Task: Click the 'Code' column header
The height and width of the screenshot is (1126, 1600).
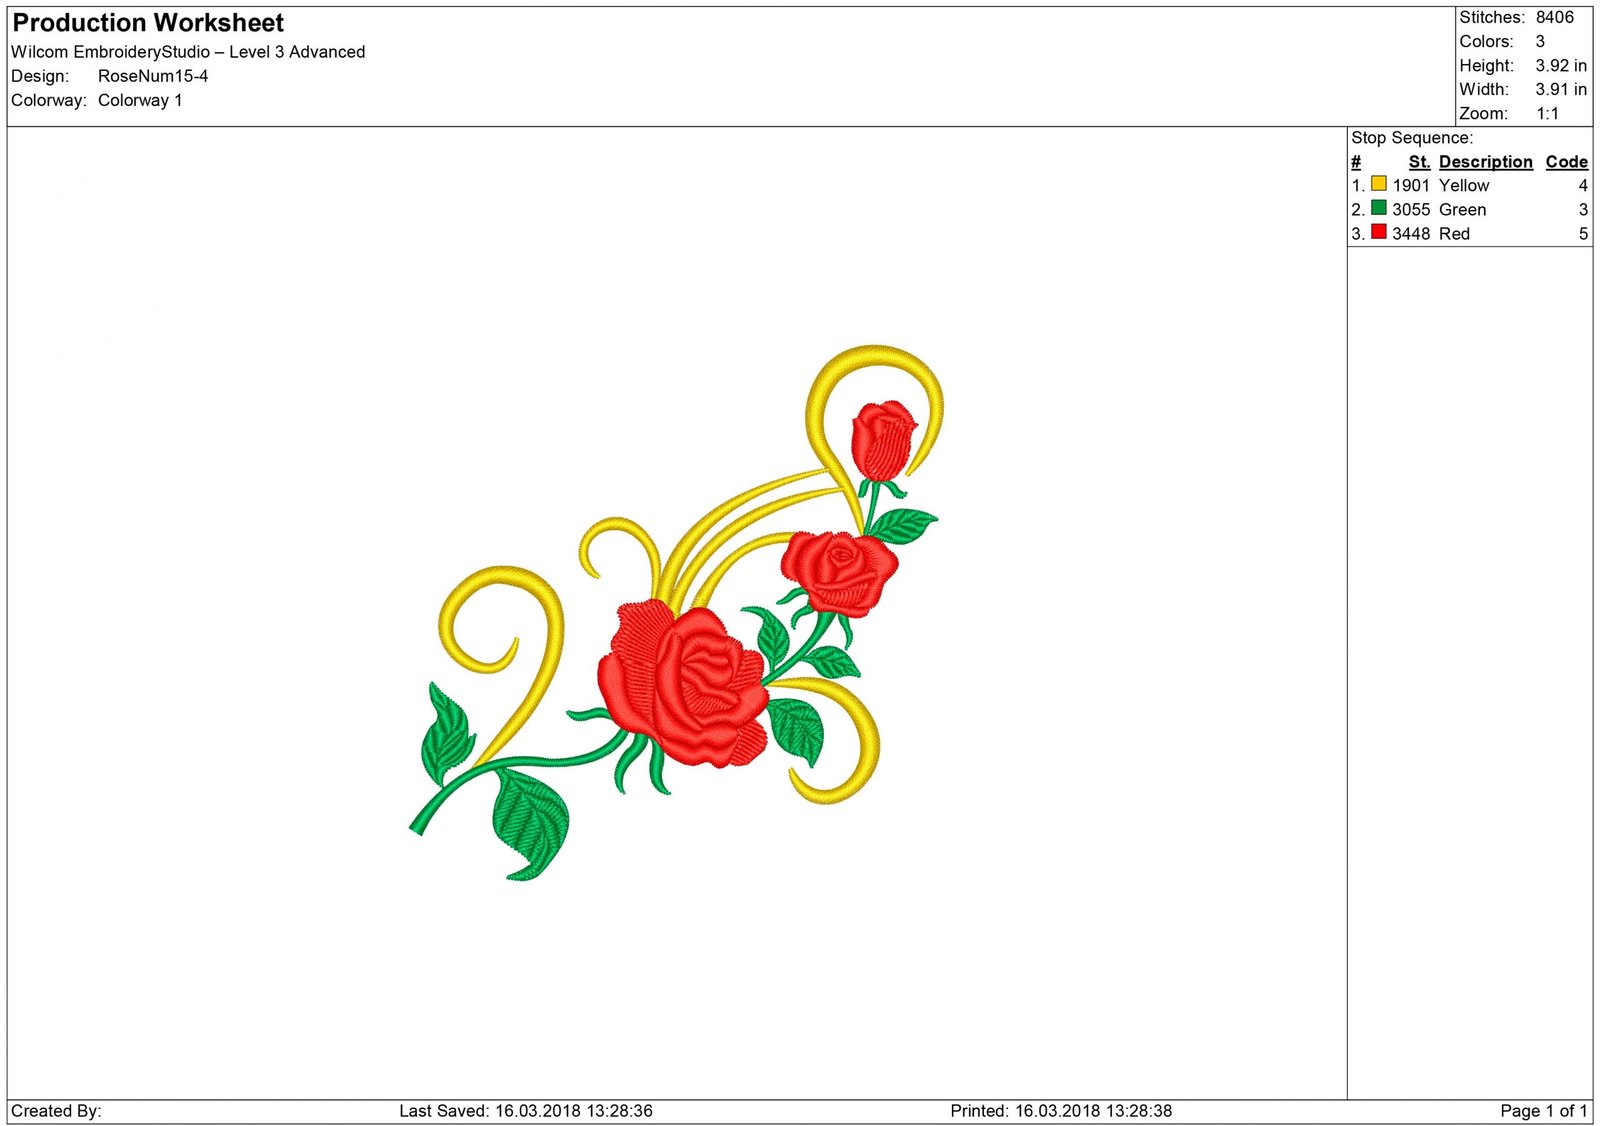Action: point(1567,162)
